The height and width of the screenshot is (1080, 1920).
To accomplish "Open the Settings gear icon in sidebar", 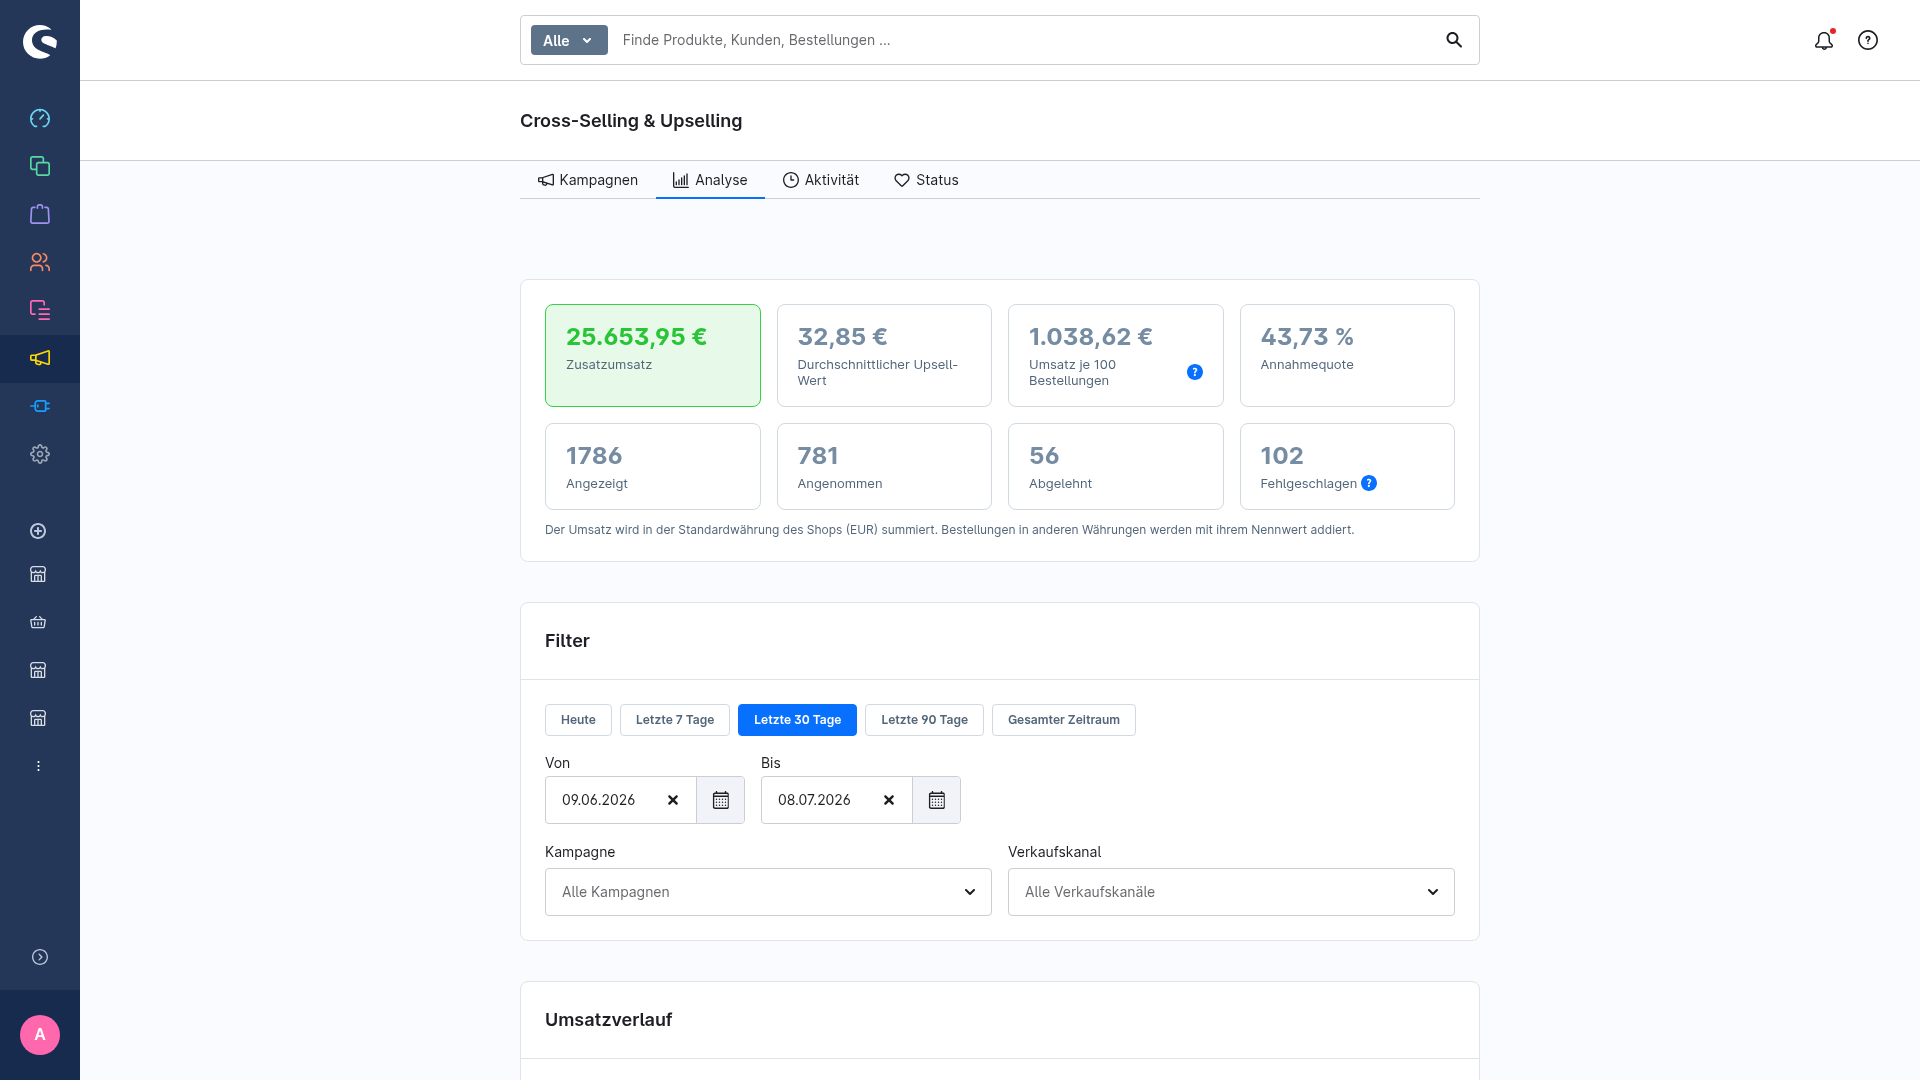I will pyautogui.click(x=40, y=454).
